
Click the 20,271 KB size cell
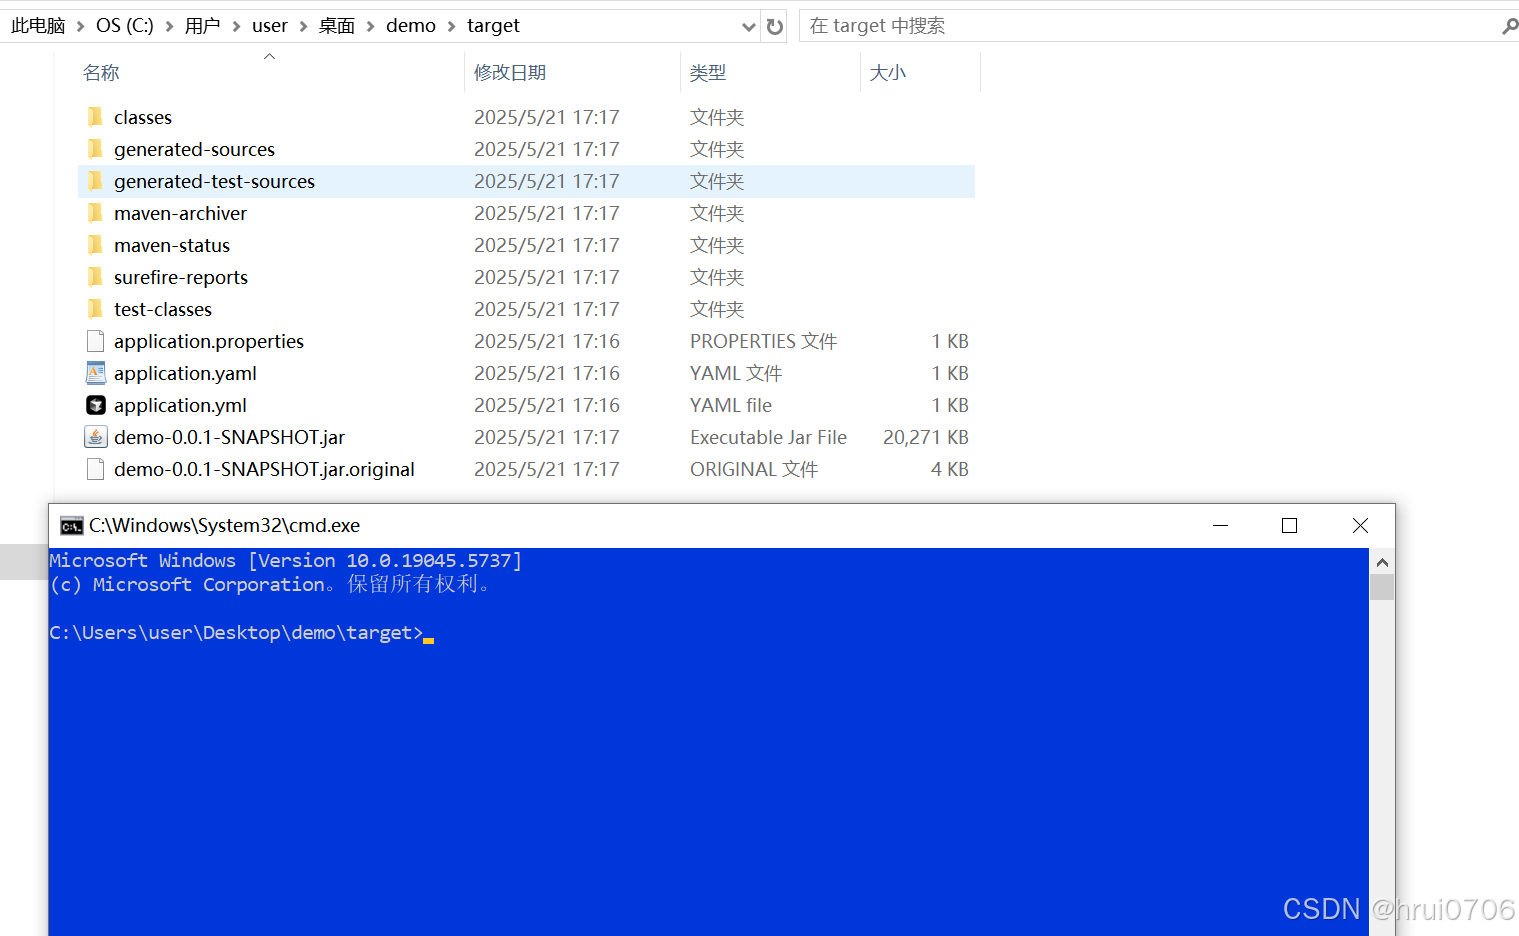pos(926,437)
